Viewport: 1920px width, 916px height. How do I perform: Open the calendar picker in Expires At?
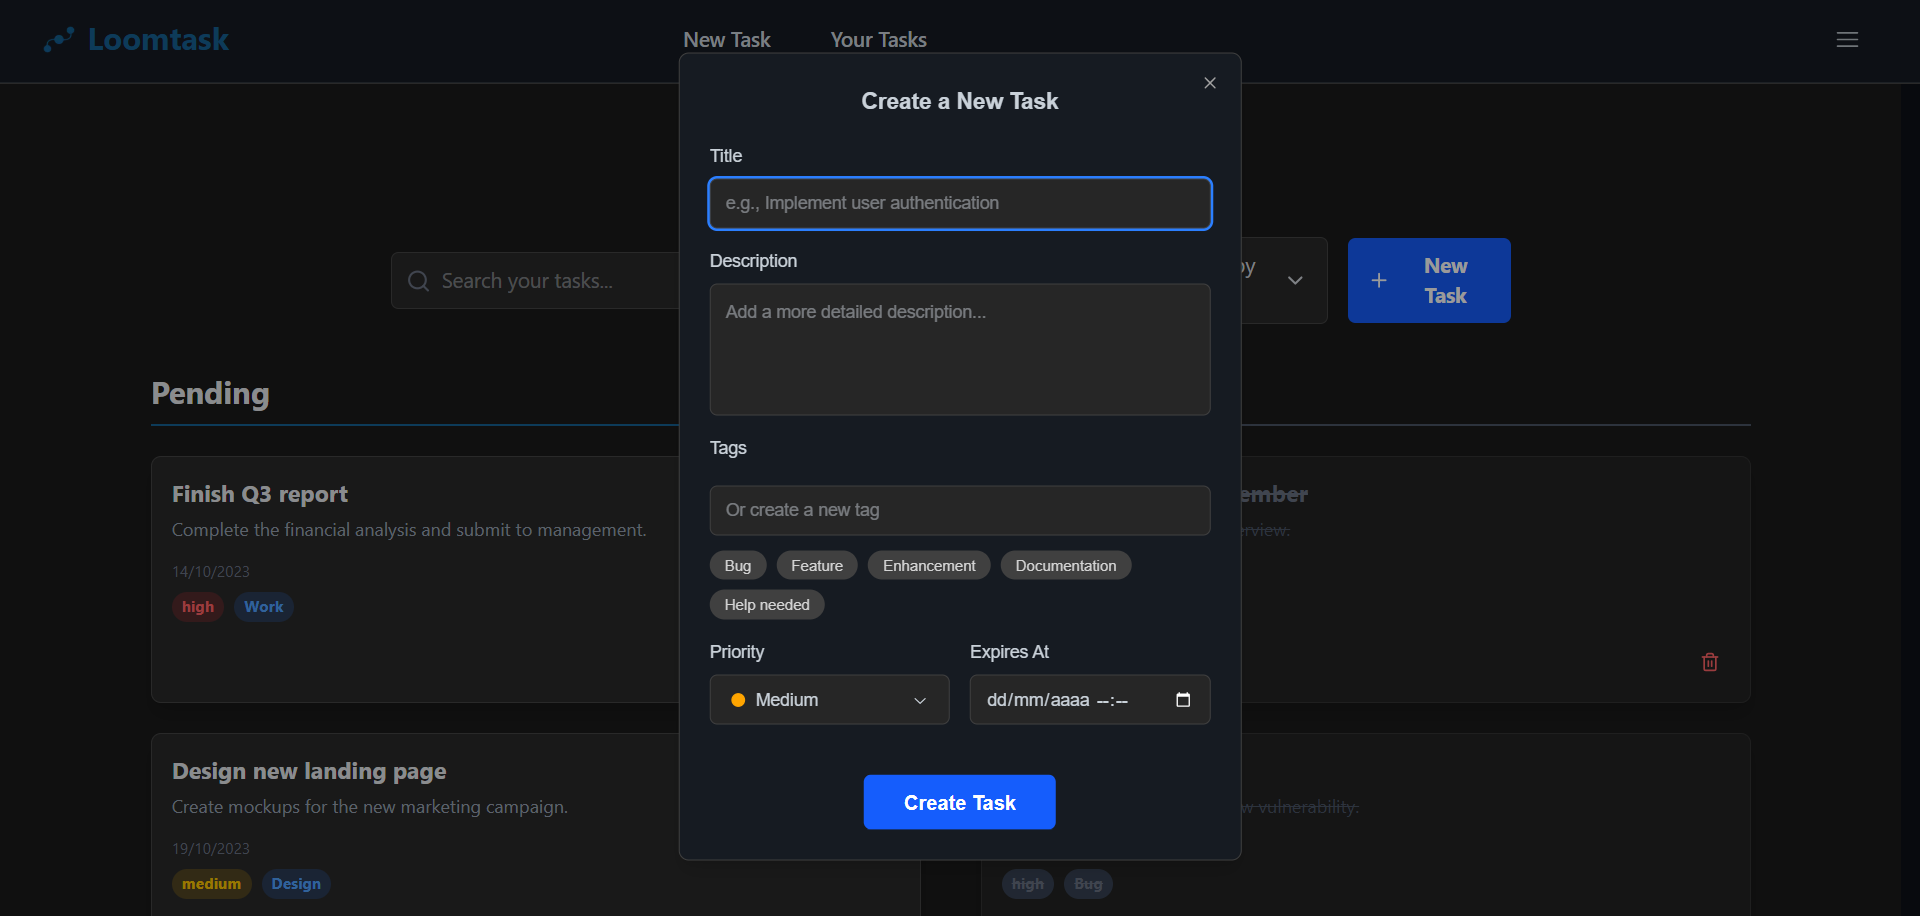click(1183, 700)
